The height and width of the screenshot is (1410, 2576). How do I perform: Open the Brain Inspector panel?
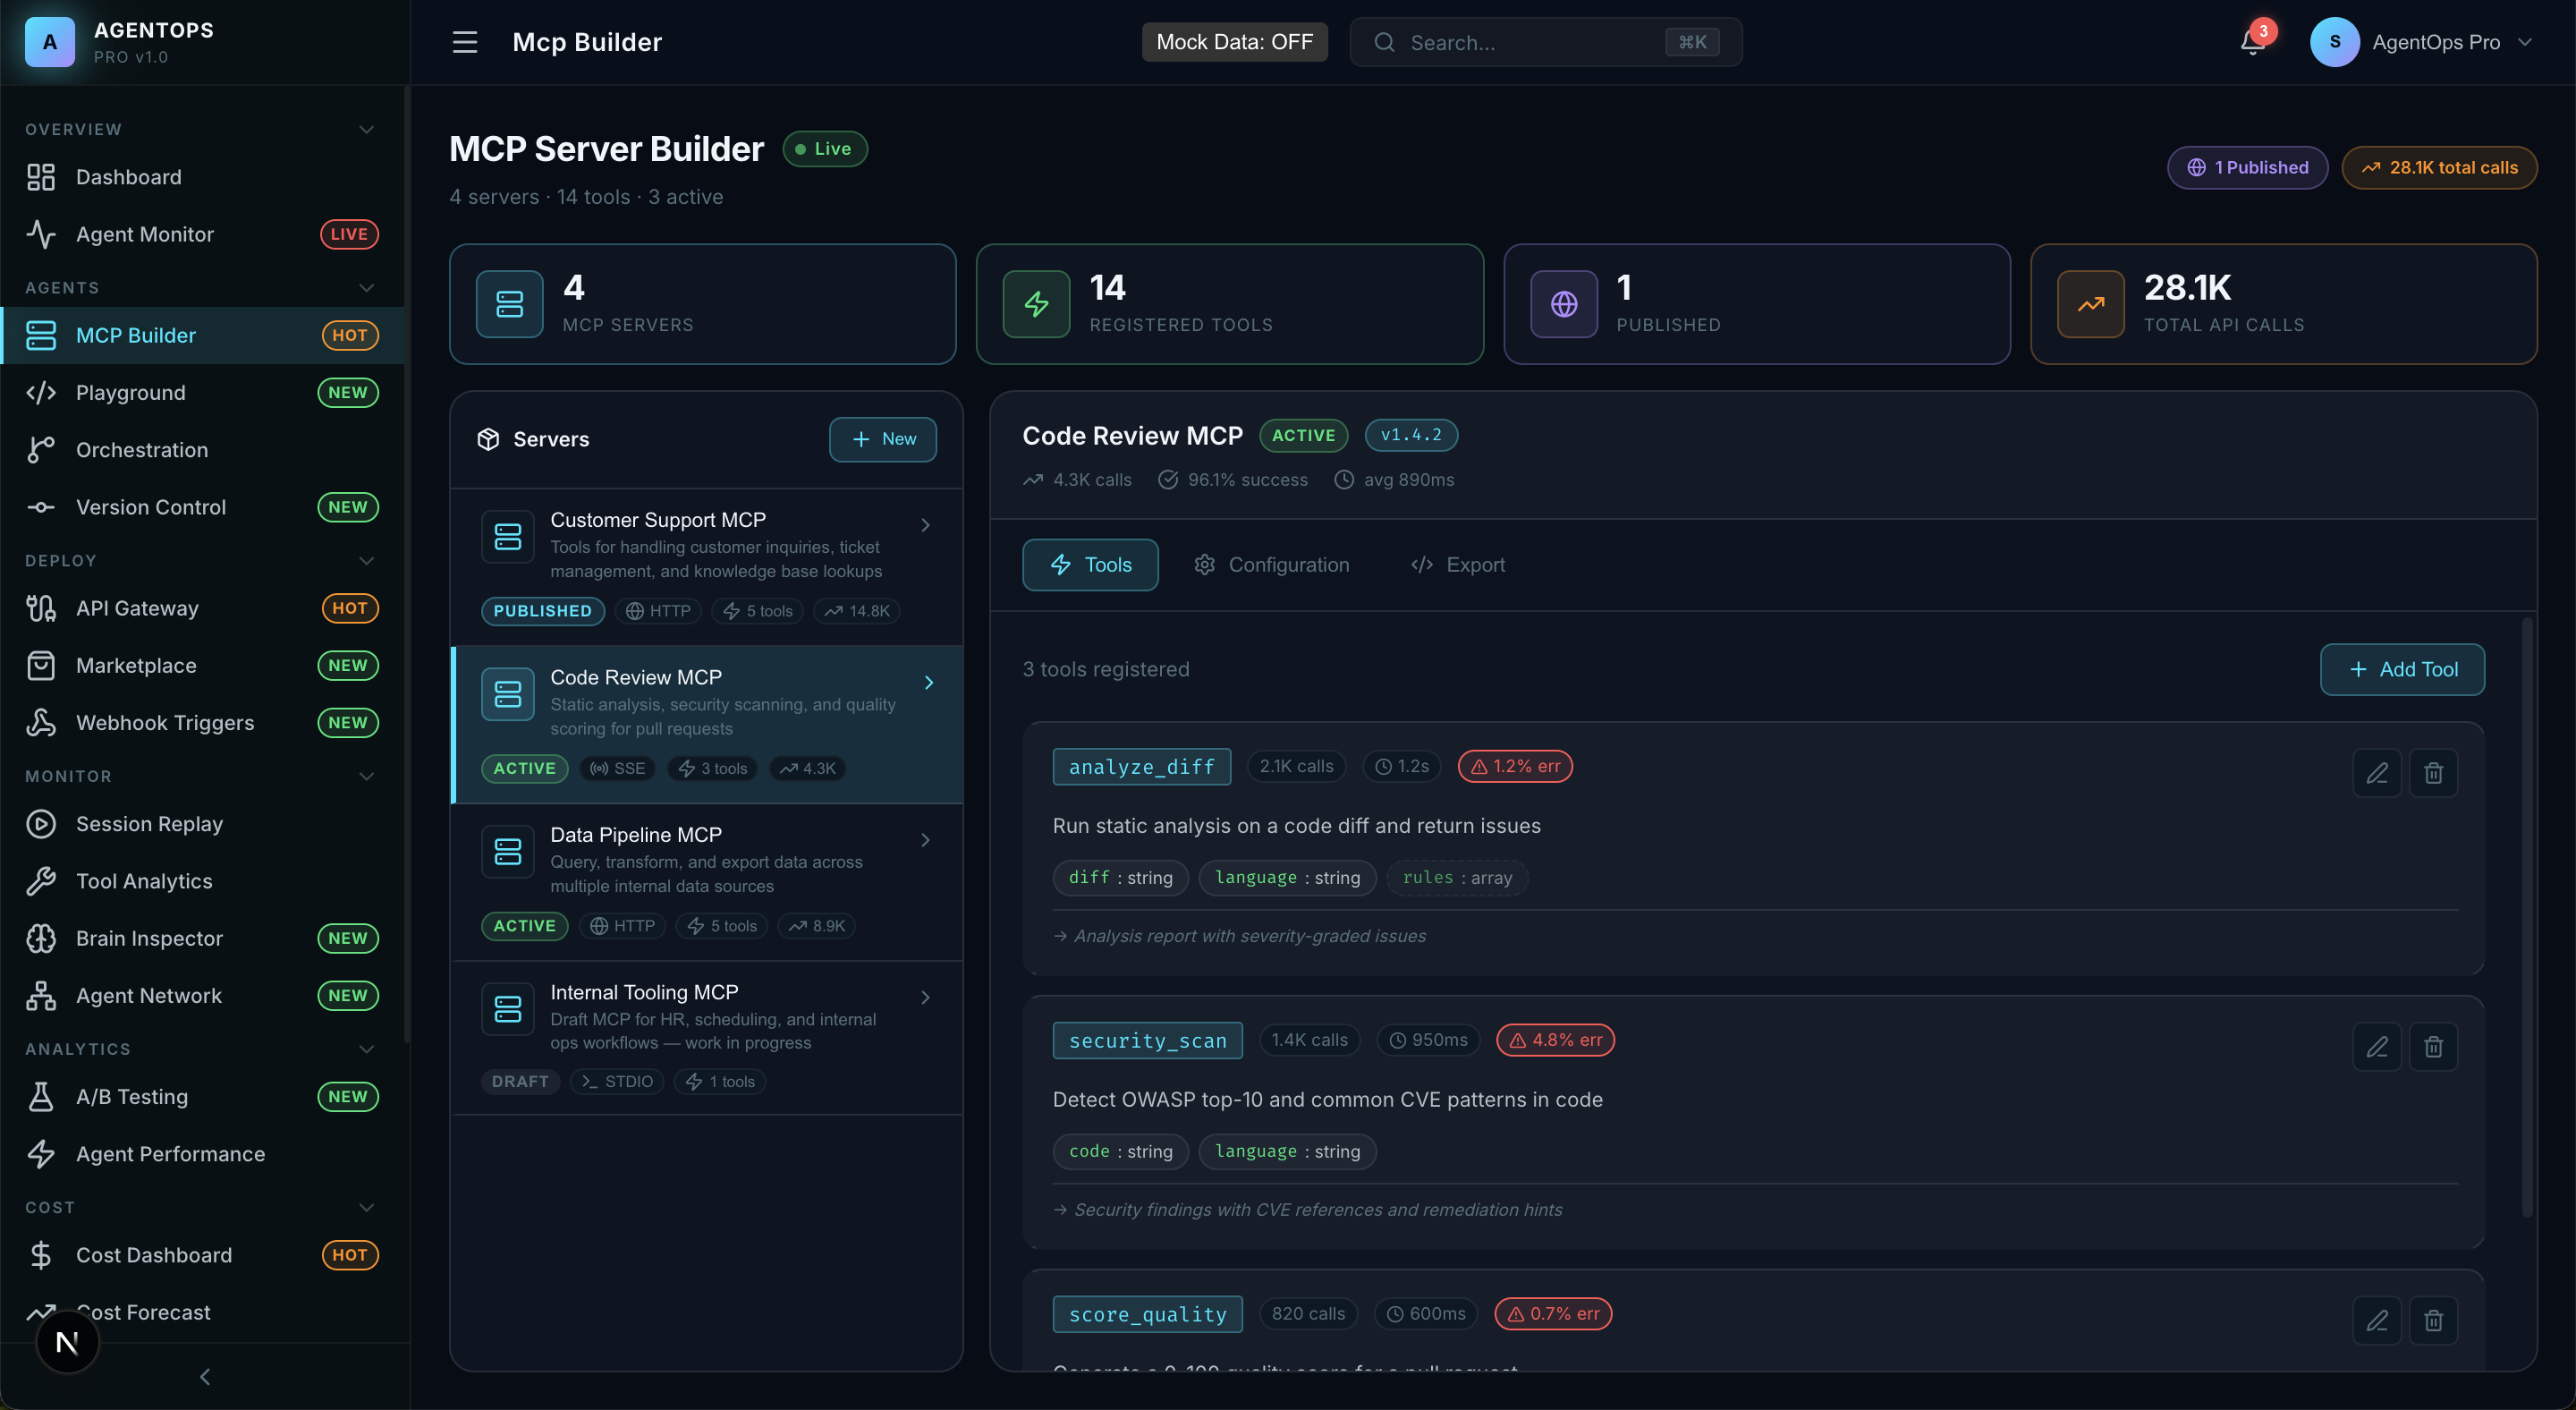149,938
